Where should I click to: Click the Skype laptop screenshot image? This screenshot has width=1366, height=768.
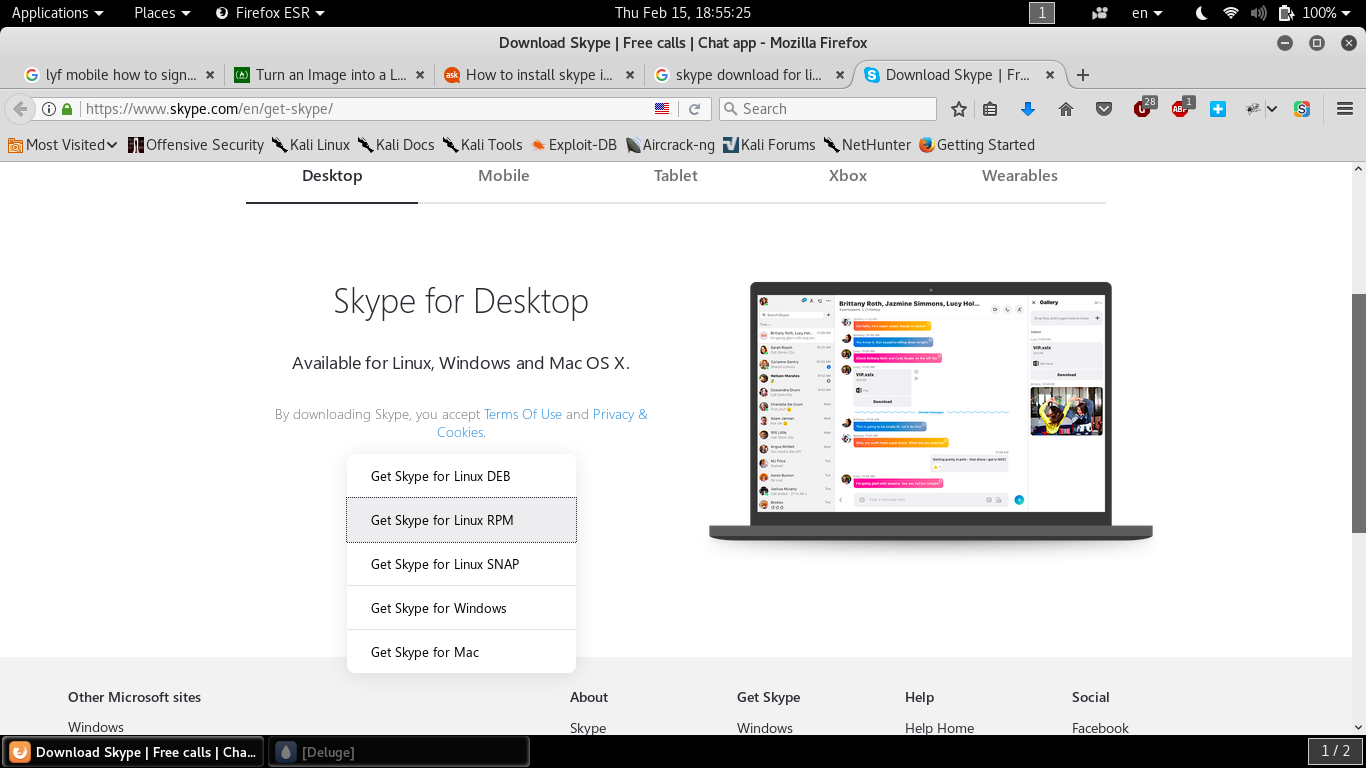[931, 412]
